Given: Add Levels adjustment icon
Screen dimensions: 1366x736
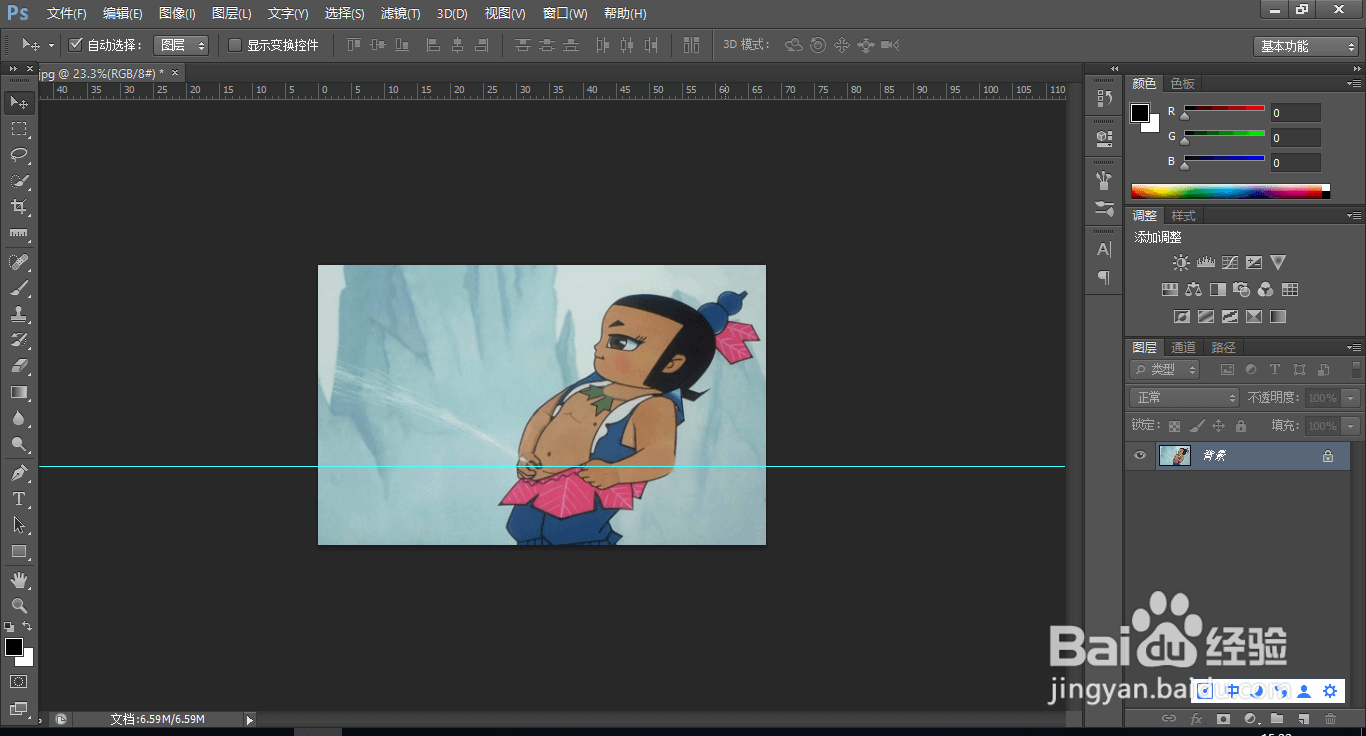Looking at the screenshot, I should 1205,262.
